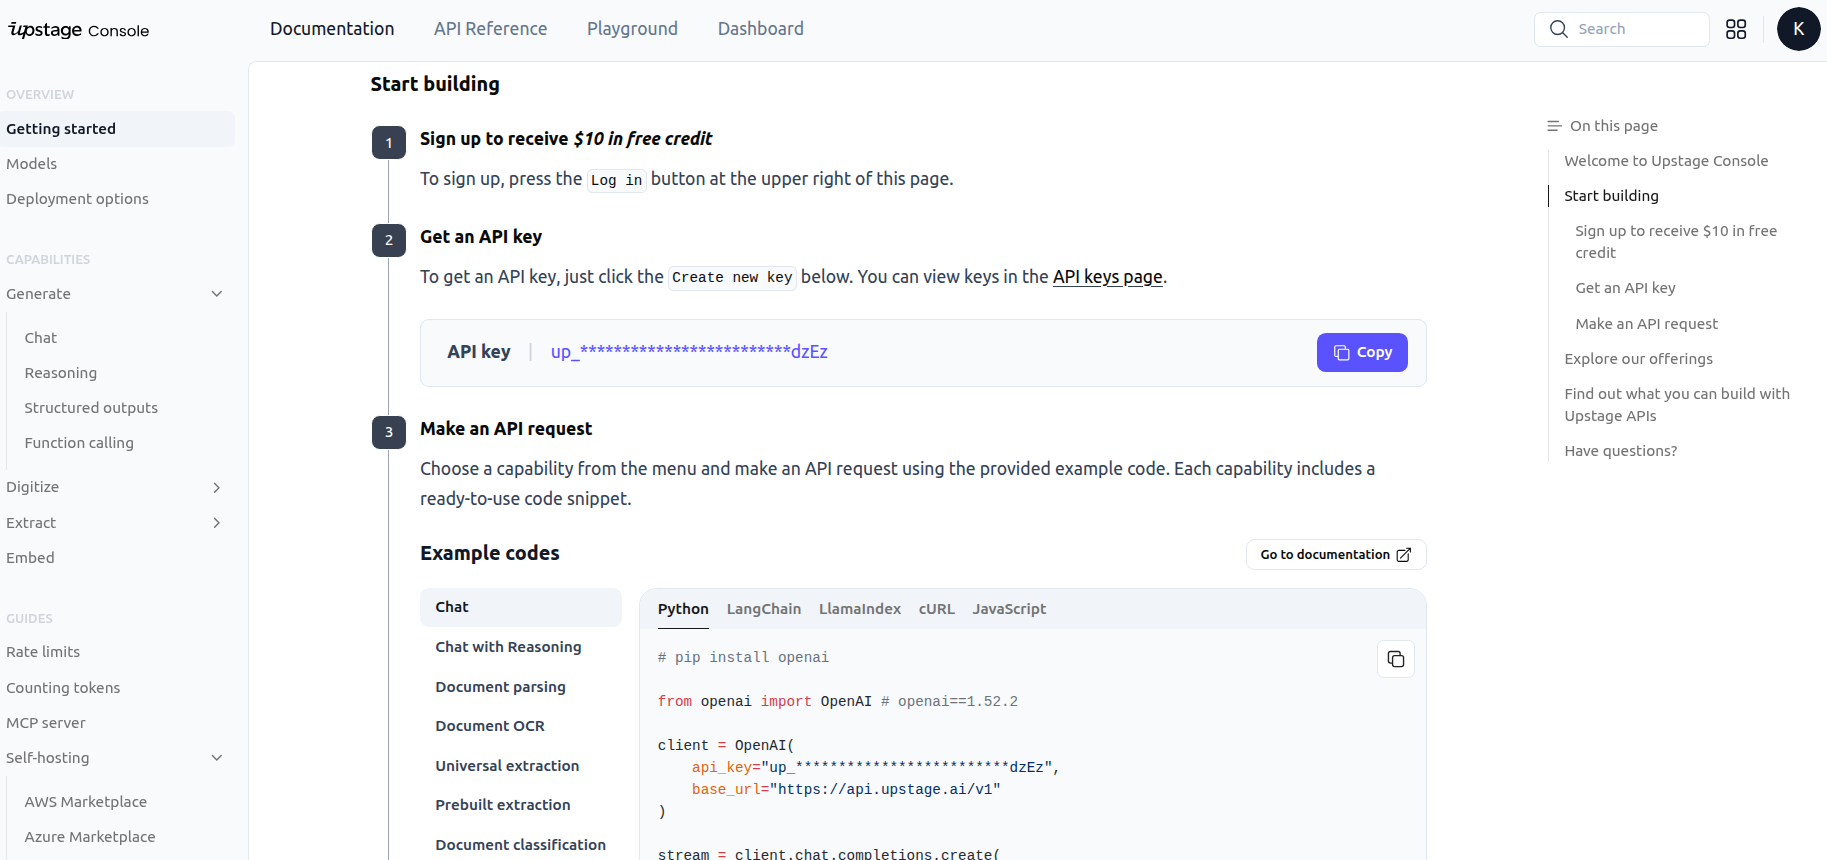Jump to Start building section
Screen dimensions: 1827x860
1611,196
